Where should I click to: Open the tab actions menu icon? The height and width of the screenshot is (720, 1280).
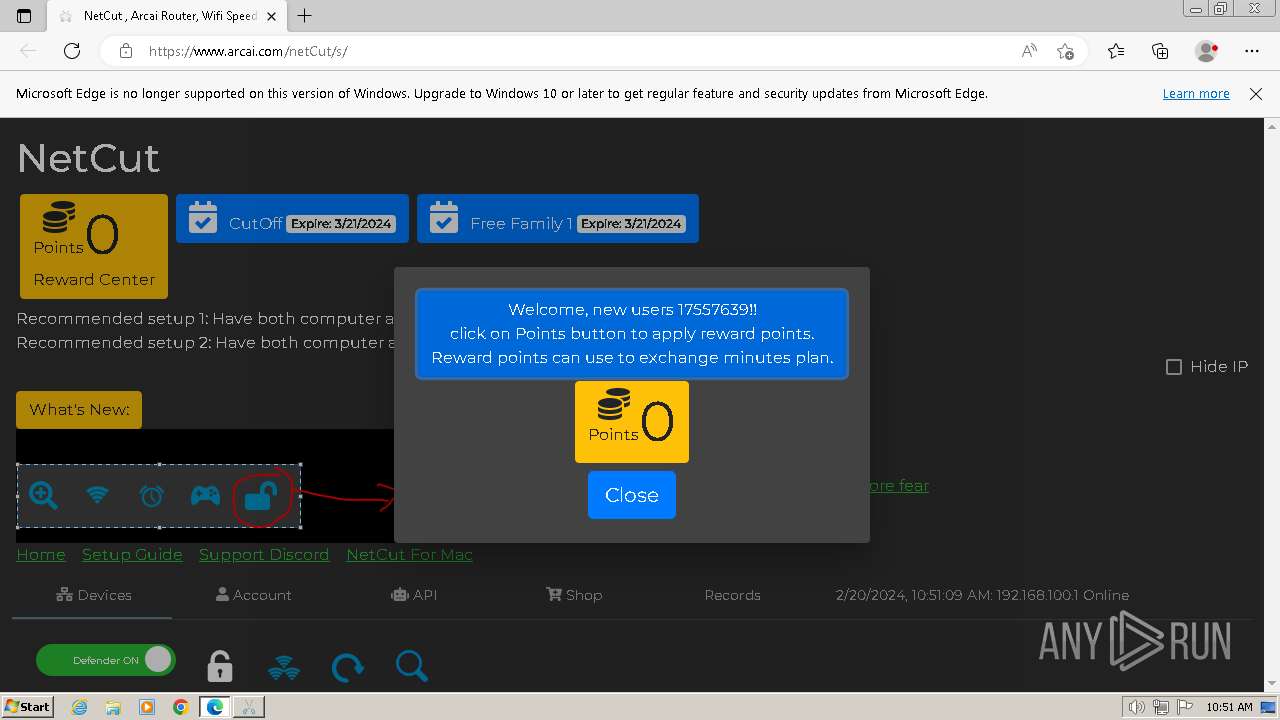pyautogui.click(x=24, y=16)
